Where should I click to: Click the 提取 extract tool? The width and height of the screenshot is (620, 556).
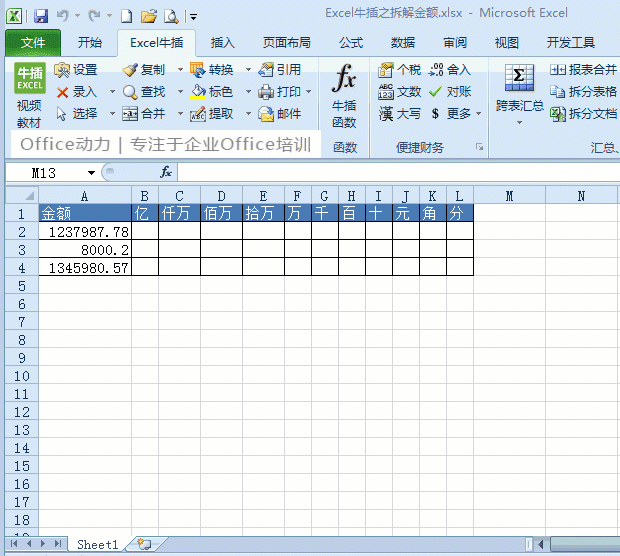pos(212,114)
